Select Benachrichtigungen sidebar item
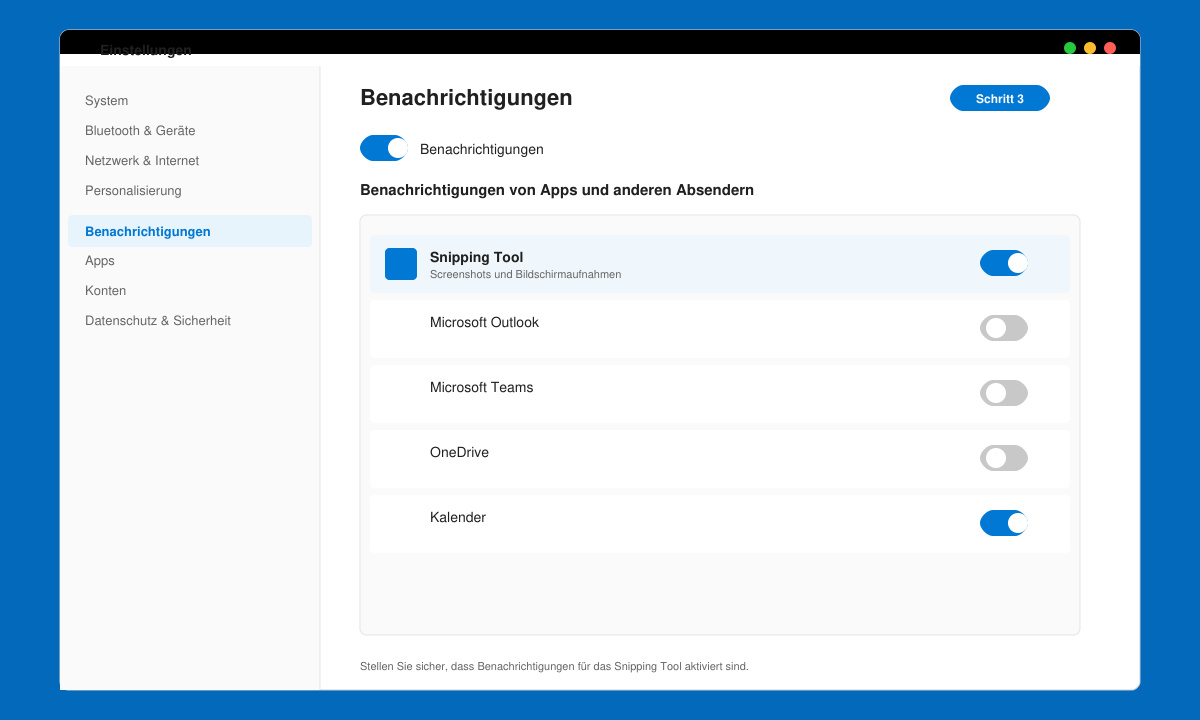The width and height of the screenshot is (1200, 720). point(190,231)
